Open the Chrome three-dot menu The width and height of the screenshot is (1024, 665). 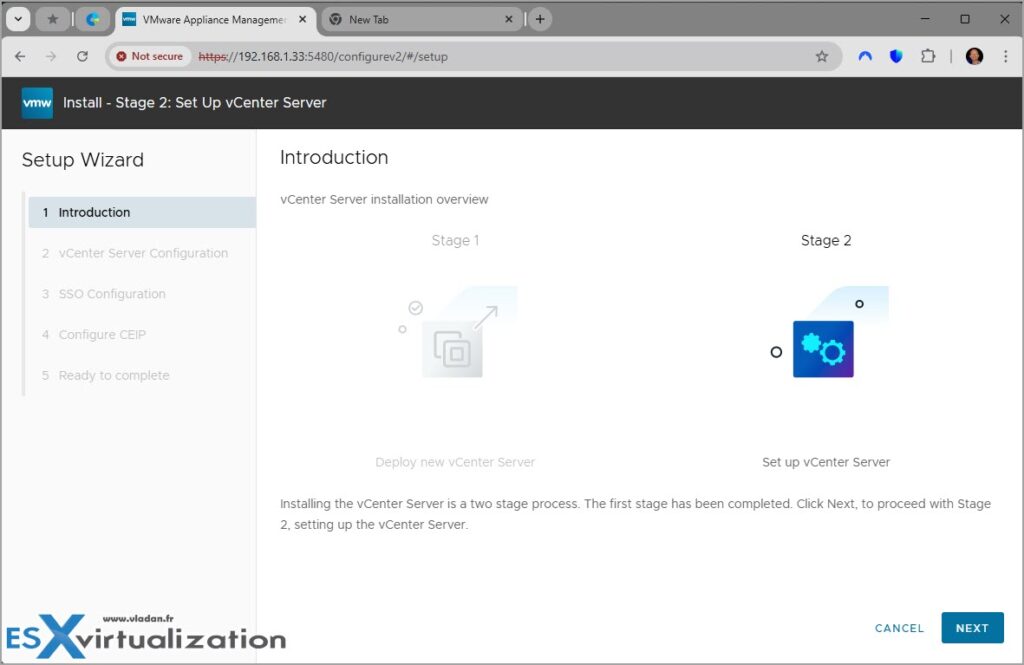click(1006, 56)
